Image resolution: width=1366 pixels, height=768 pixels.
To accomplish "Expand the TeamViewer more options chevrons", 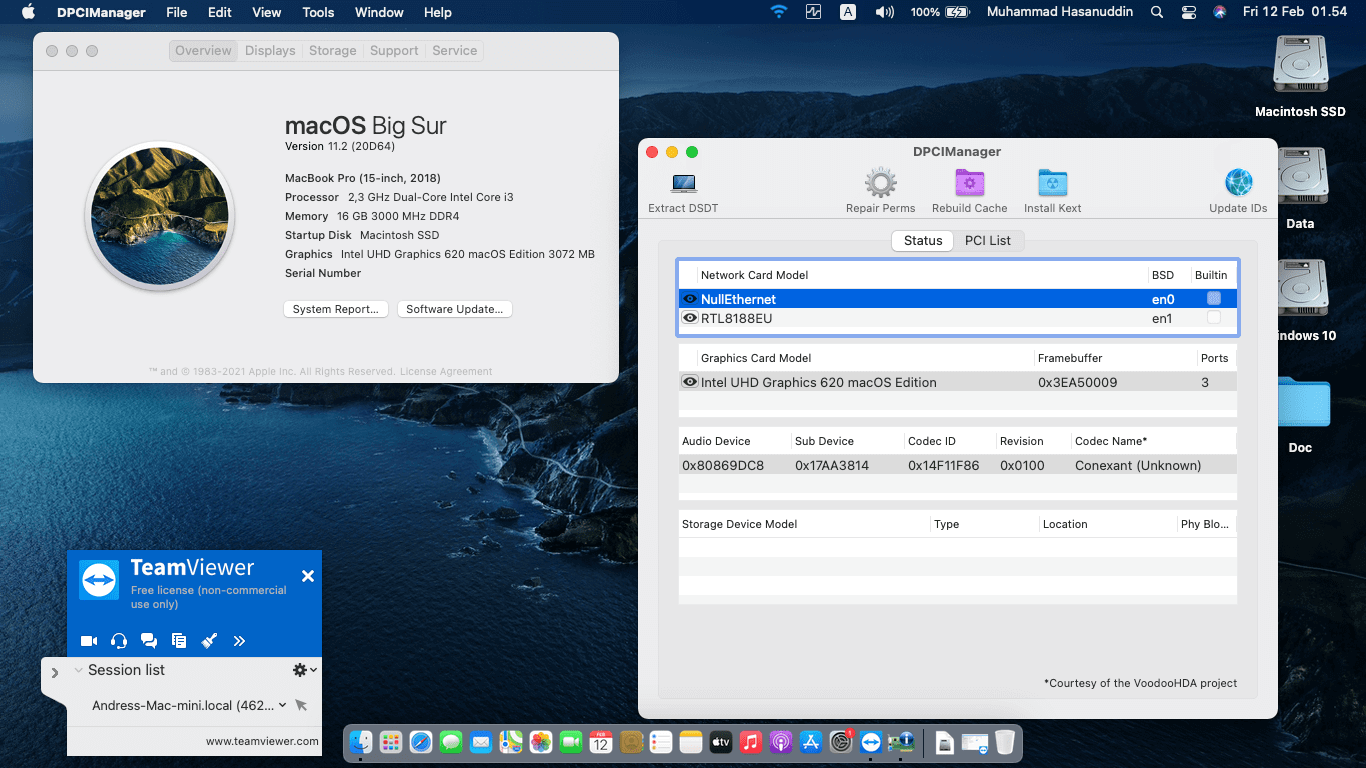I will pos(239,641).
